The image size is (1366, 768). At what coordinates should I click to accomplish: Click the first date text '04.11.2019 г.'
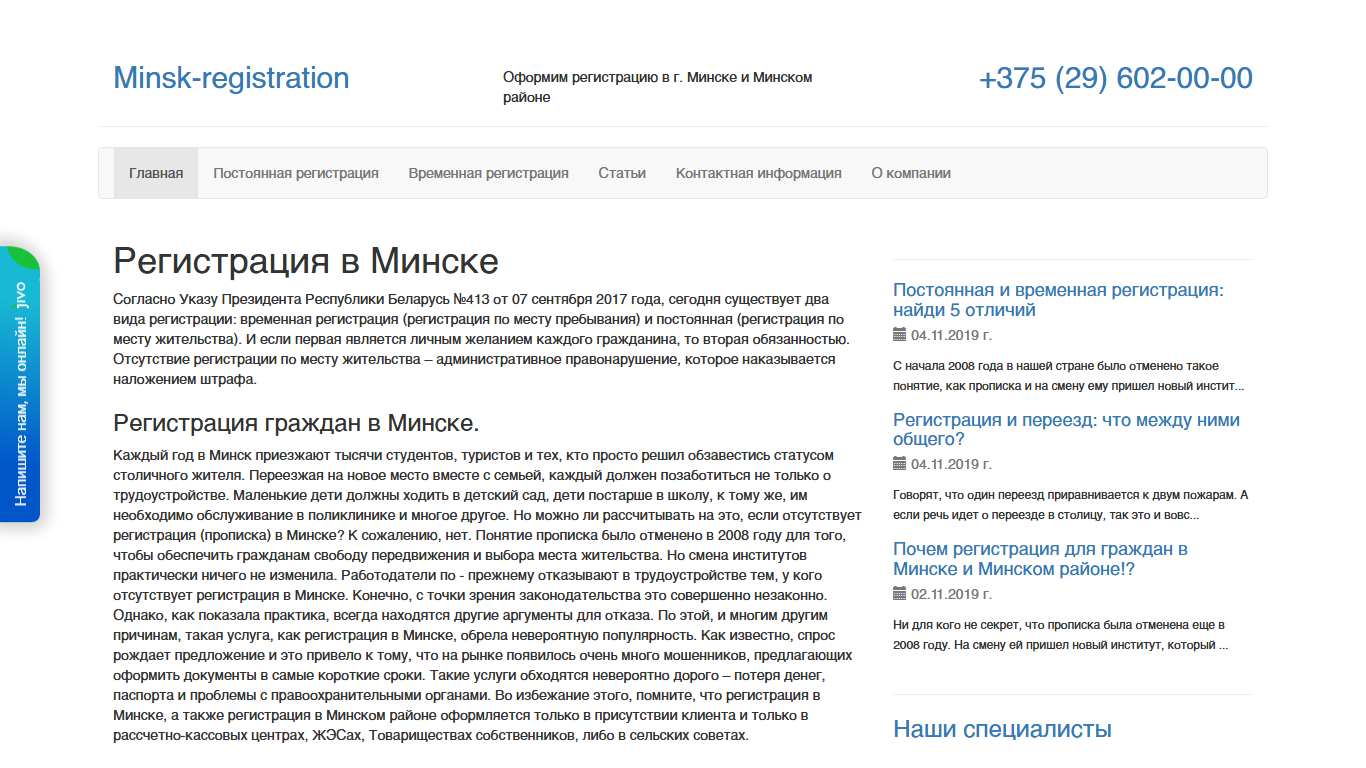[951, 335]
